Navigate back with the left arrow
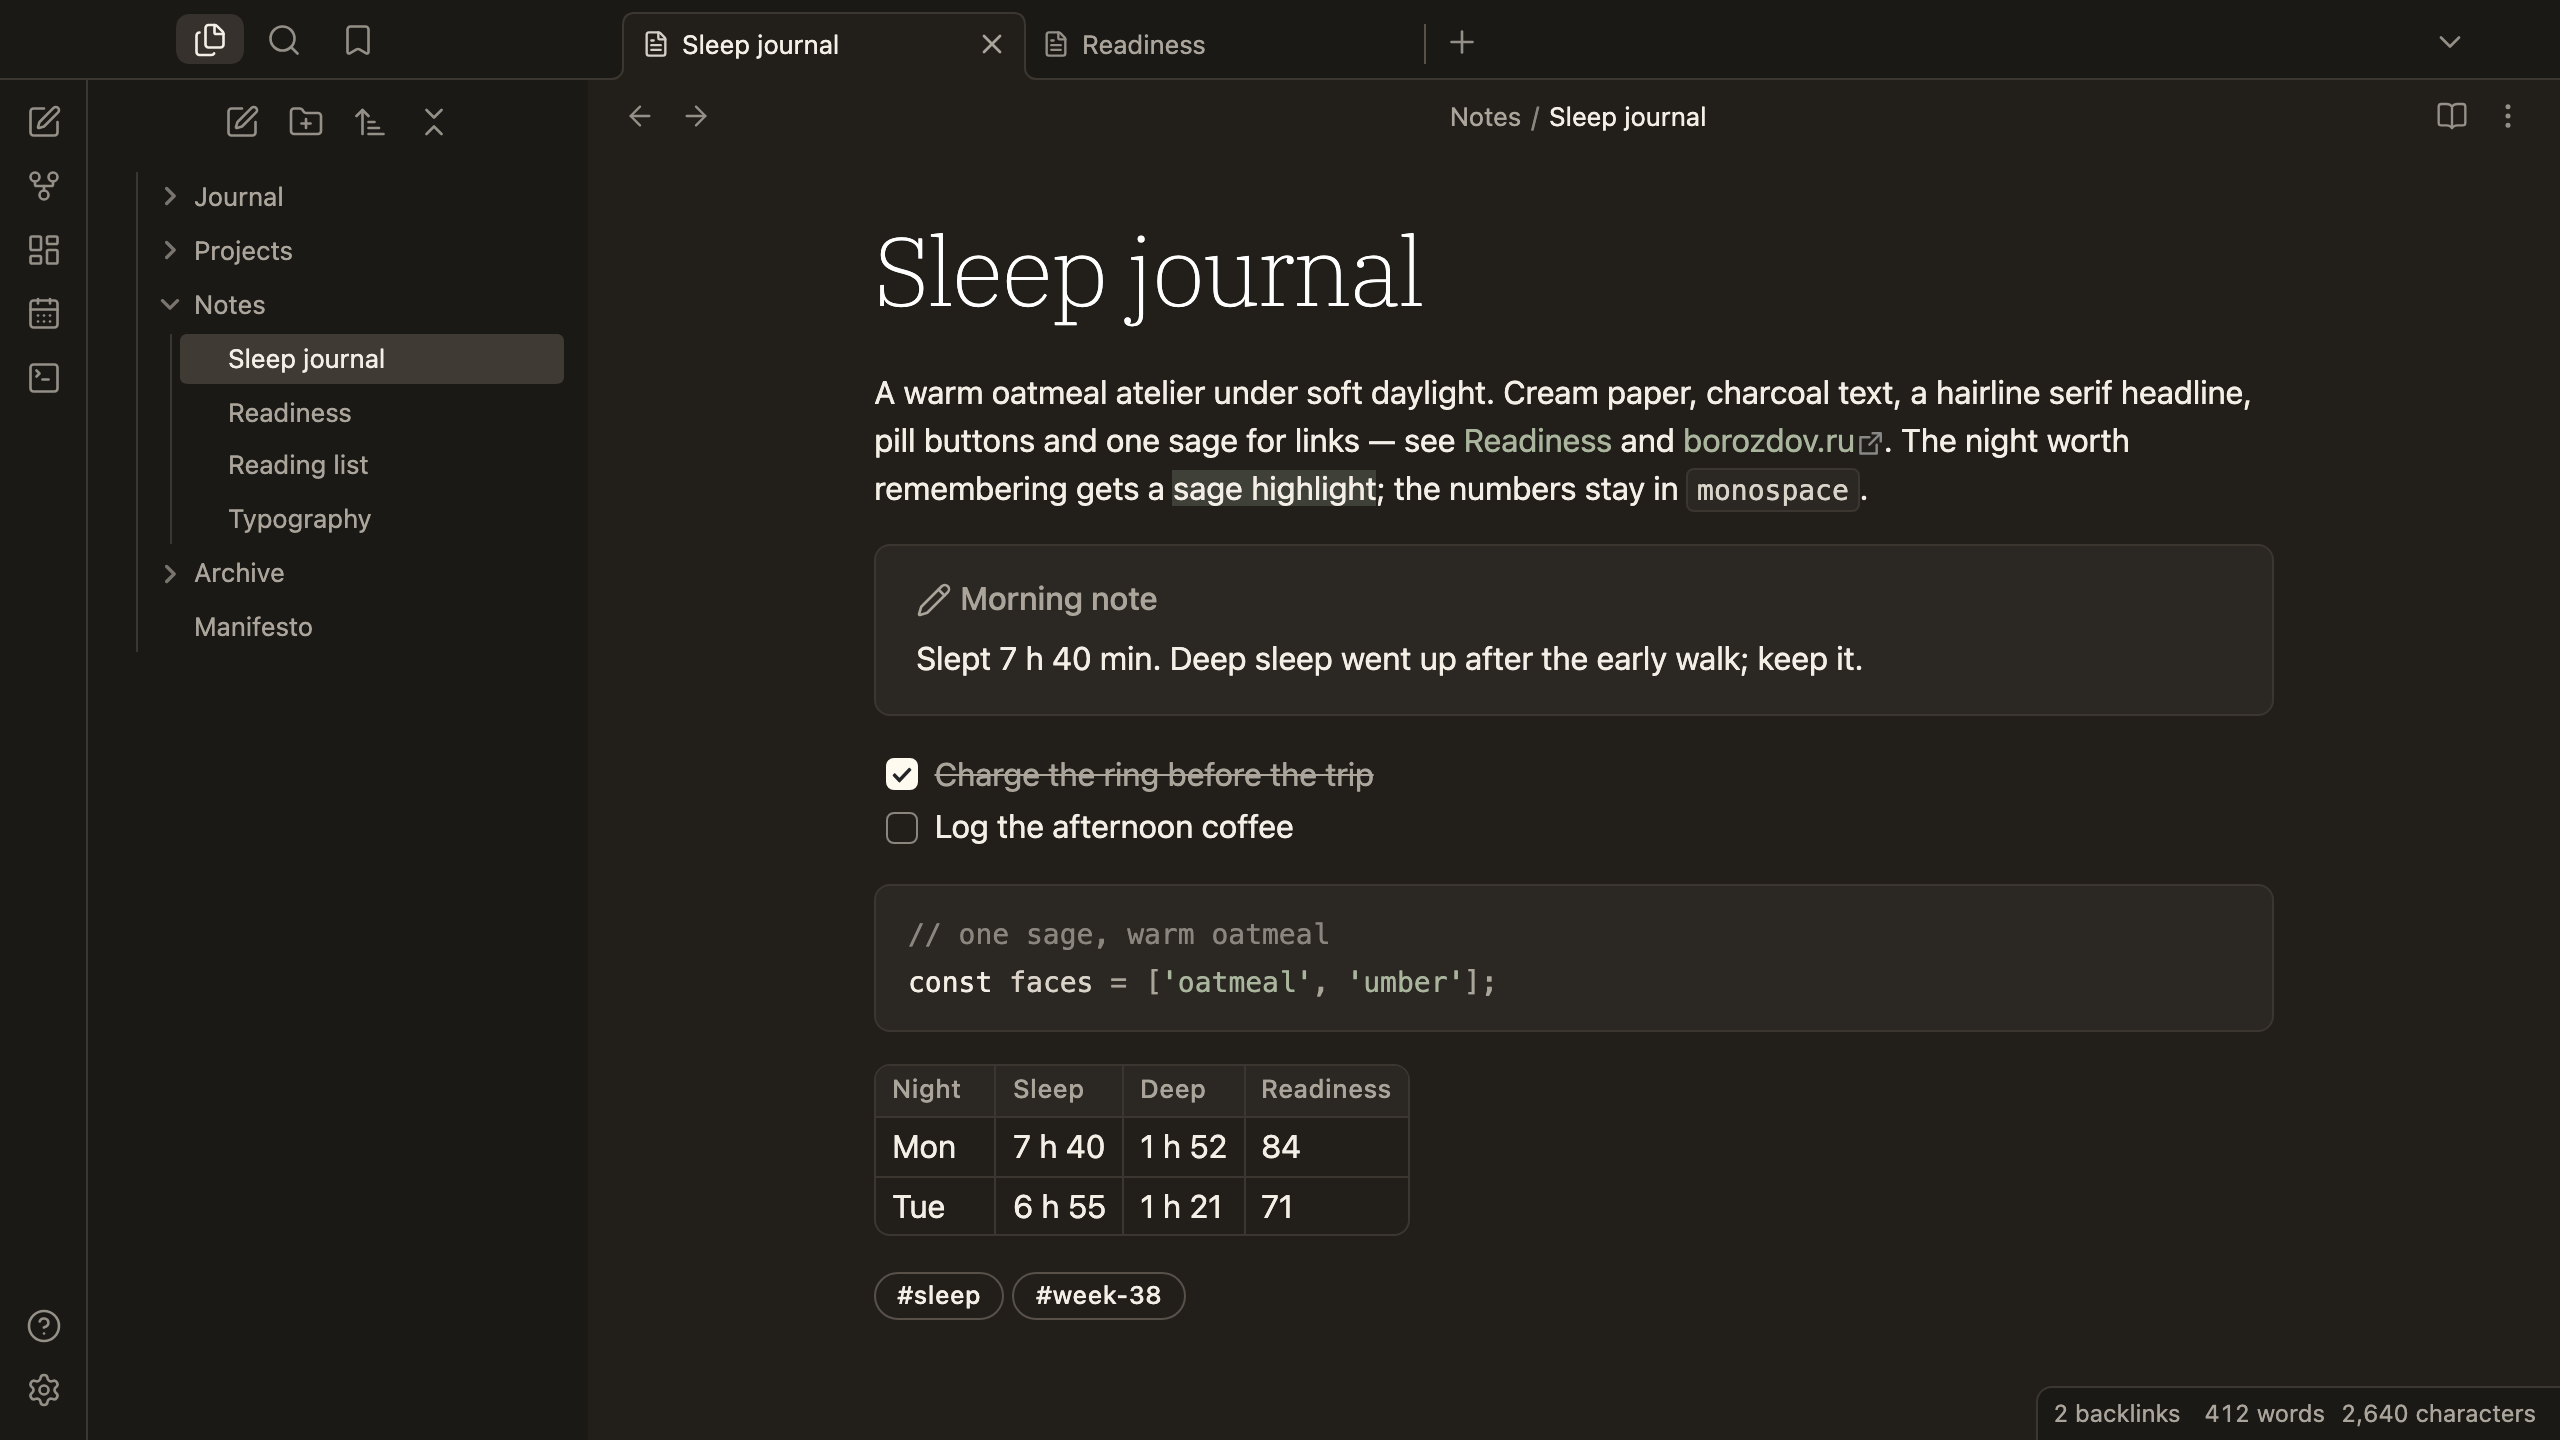The image size is (2560, 1440). pyautogui.click(x=640, y=116)
